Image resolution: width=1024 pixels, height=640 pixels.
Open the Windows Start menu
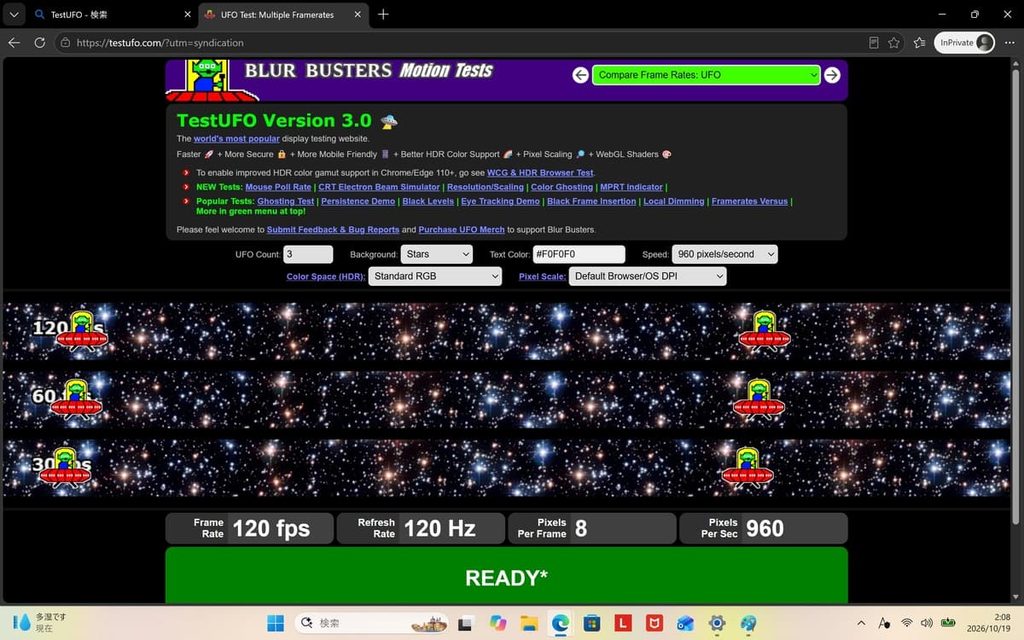pos(276,623)
